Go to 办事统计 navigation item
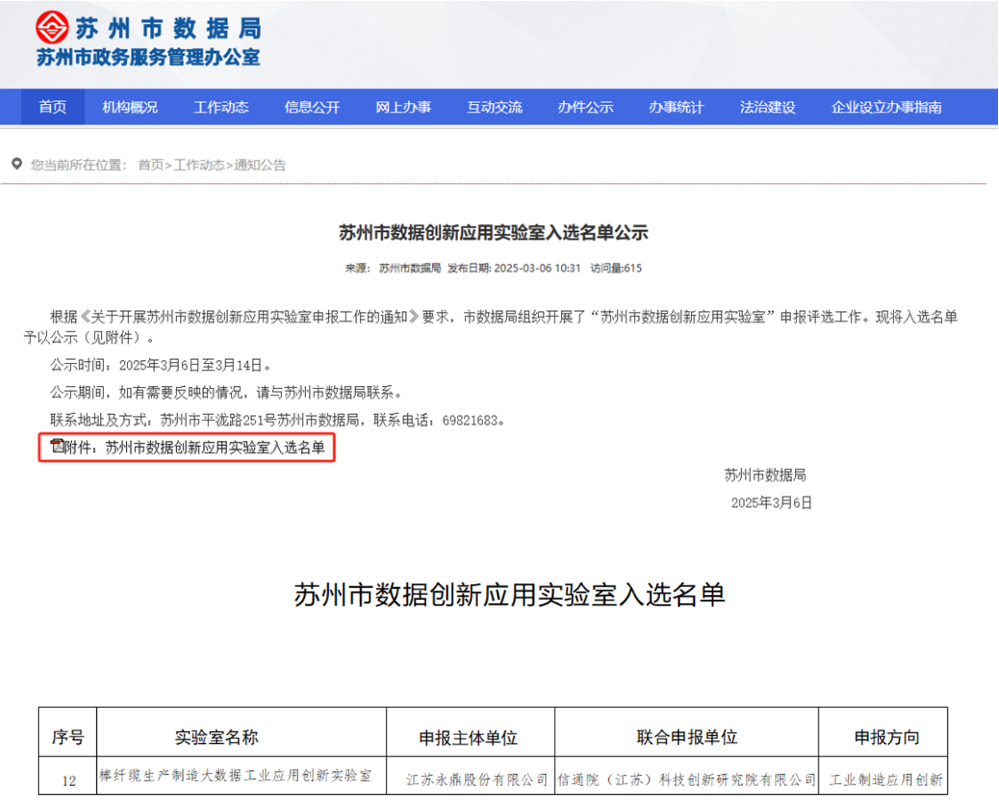Screen dimensions: 999x805 pyautogui.click(x=677, y=107)
